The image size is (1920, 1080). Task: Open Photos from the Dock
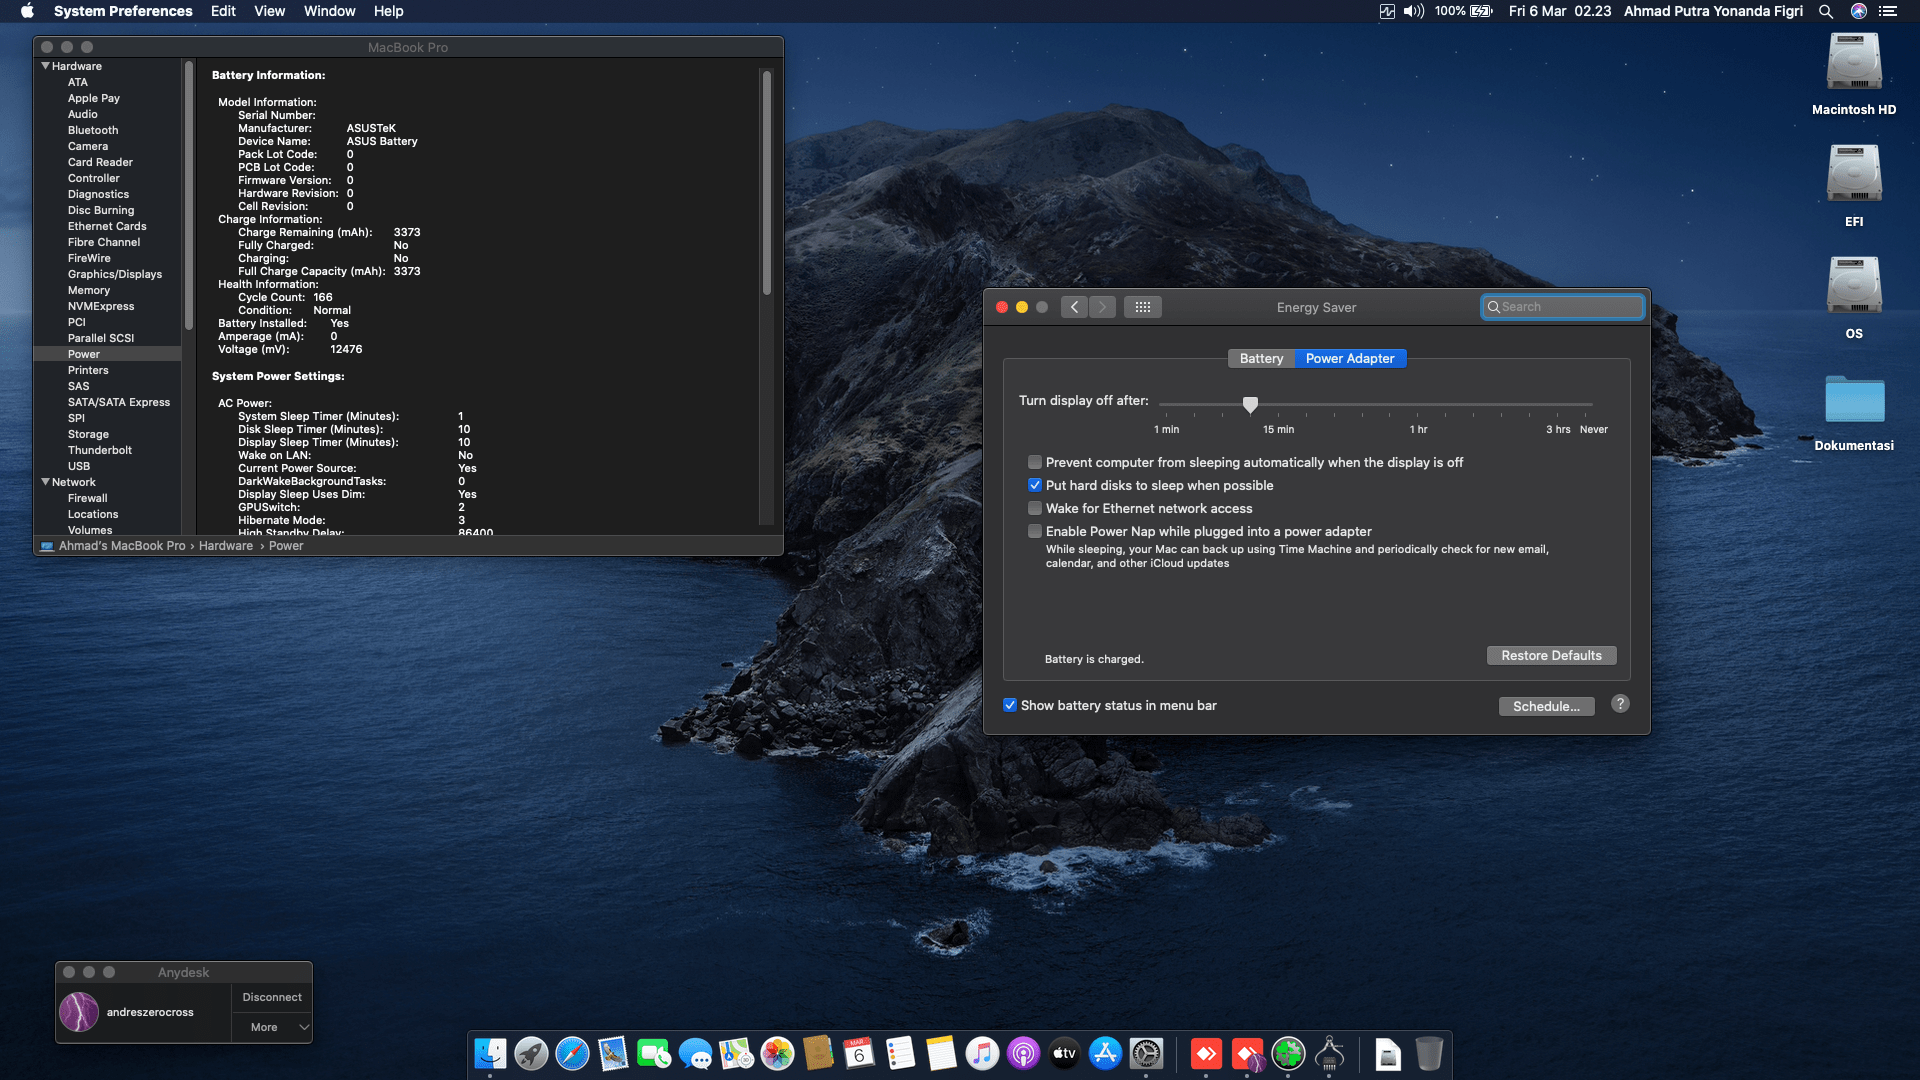click(x=777, y=1053)
